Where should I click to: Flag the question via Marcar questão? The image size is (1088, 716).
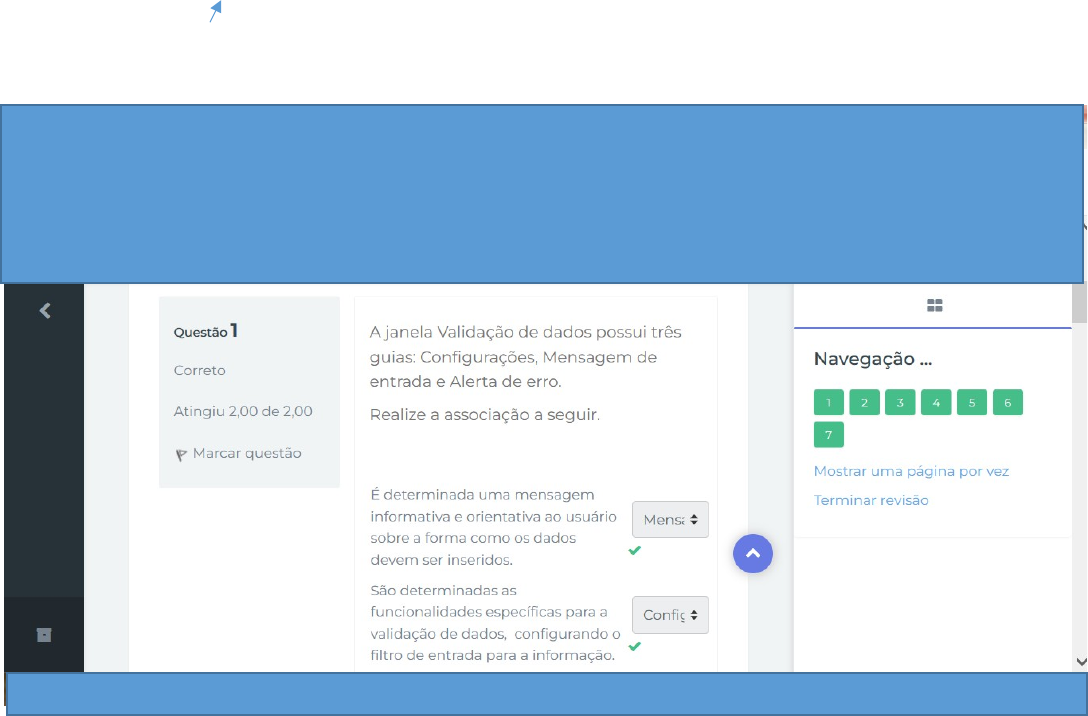point(246,453)
